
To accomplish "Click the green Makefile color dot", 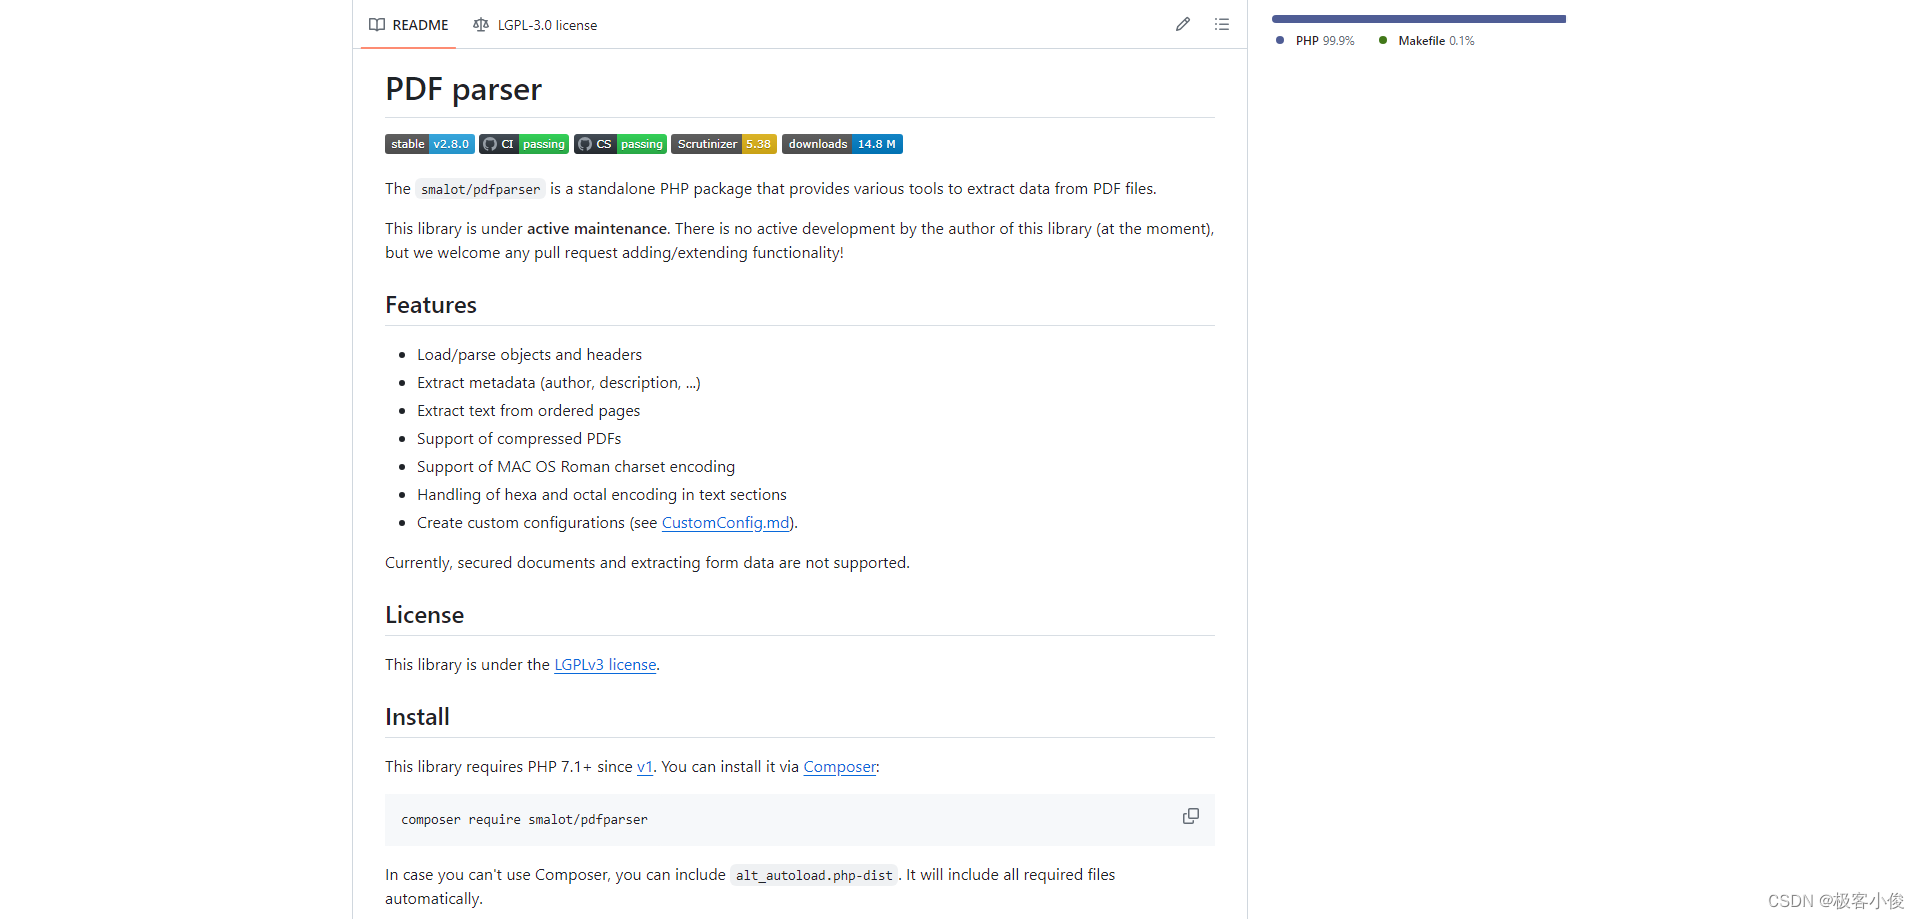I will (1383, 40).
